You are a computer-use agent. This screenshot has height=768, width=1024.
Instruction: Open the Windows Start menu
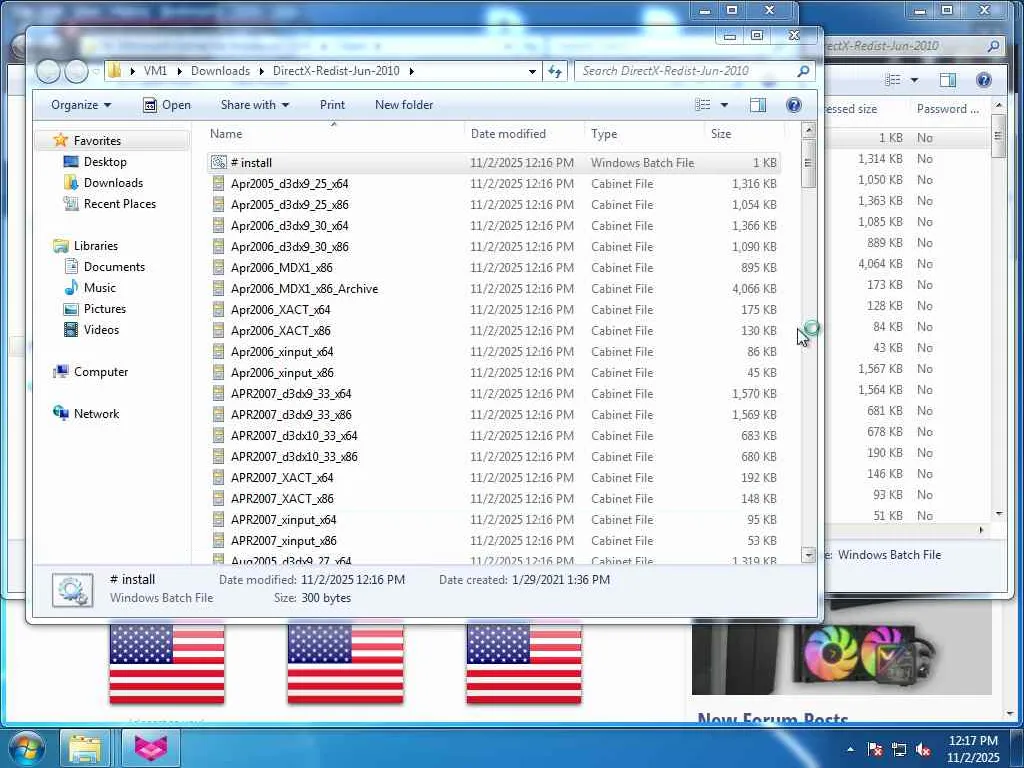pyautogui.click(x=25, y=748)
